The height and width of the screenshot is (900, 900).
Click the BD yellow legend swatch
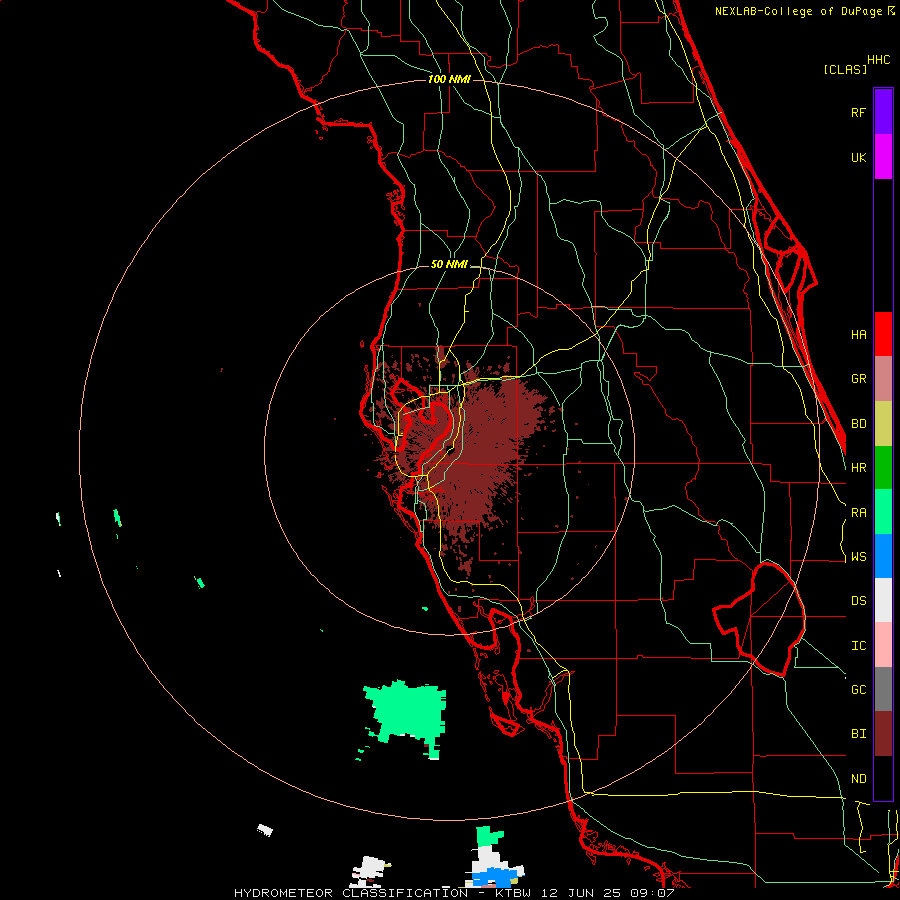(x=883, y=424)
